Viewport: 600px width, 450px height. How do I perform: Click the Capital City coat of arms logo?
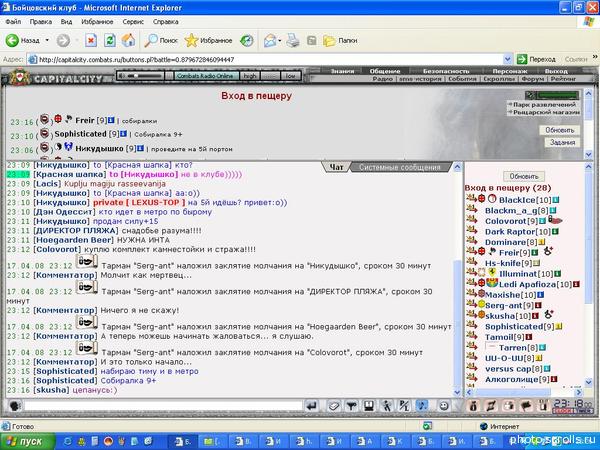click(x=18, y=77)
